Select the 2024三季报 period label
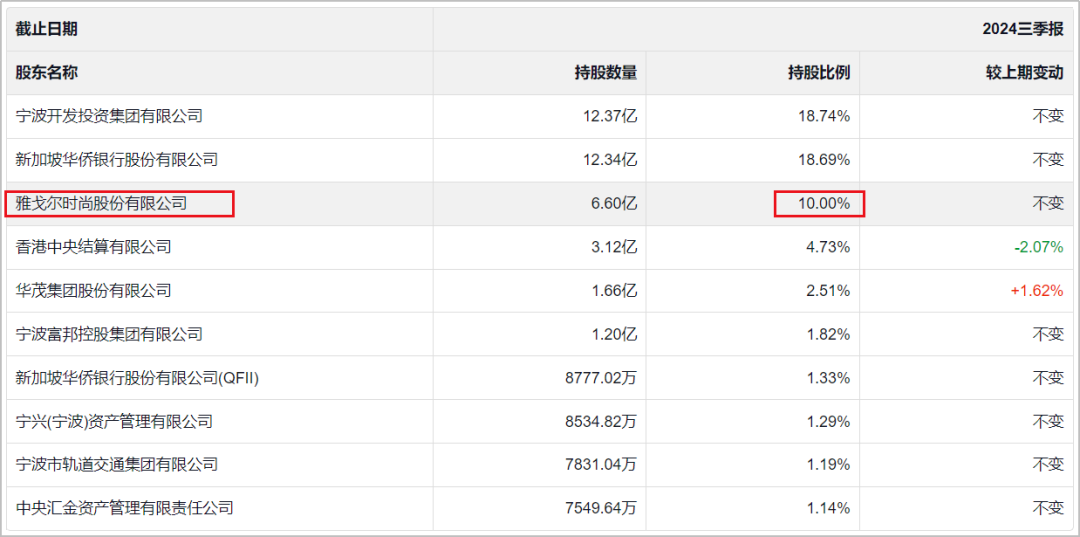The image size is (1080, 537). (1024, 29)
